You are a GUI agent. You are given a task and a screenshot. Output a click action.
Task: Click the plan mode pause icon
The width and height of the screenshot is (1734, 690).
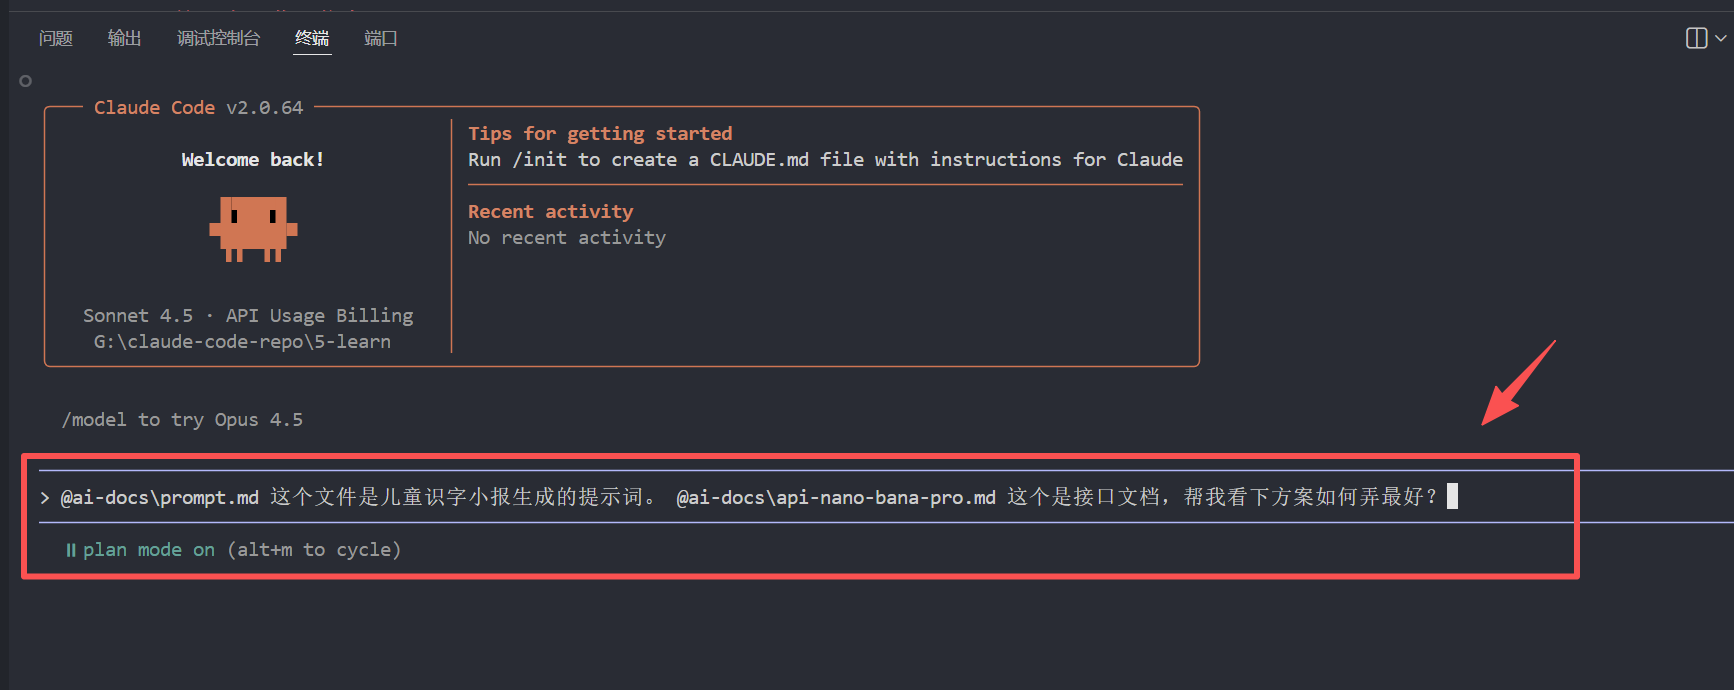click(x=71, y=550)
